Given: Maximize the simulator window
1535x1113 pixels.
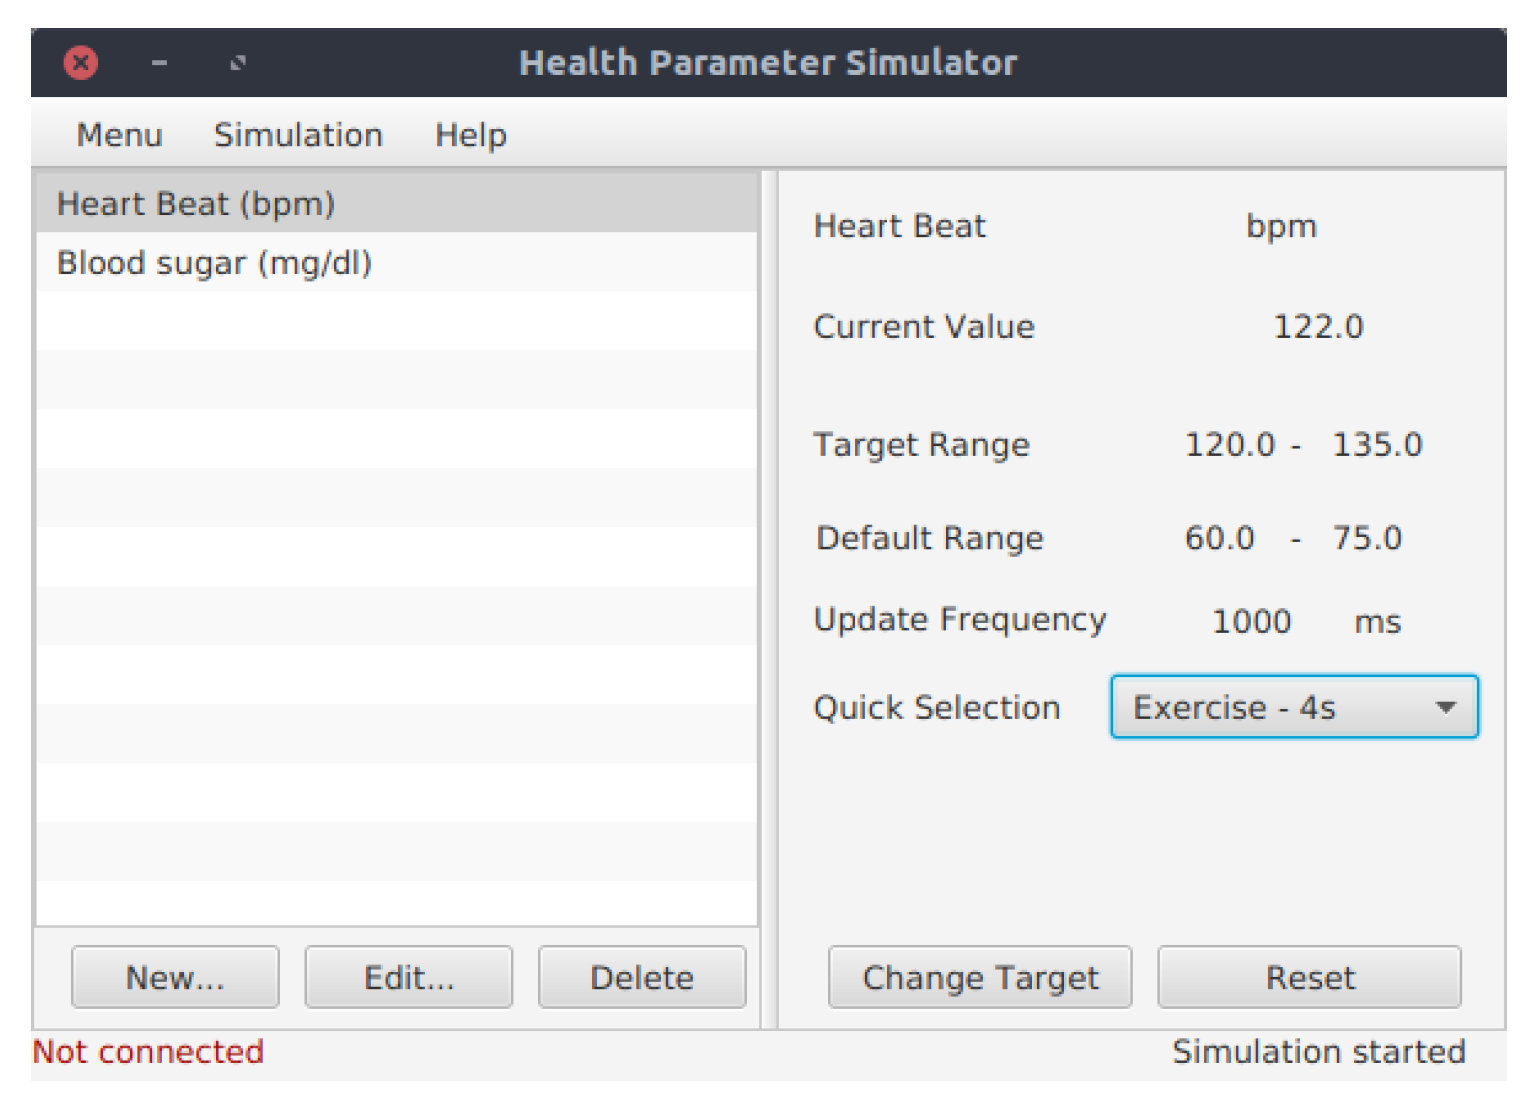Looking at the screenshot, I should 238,63.
